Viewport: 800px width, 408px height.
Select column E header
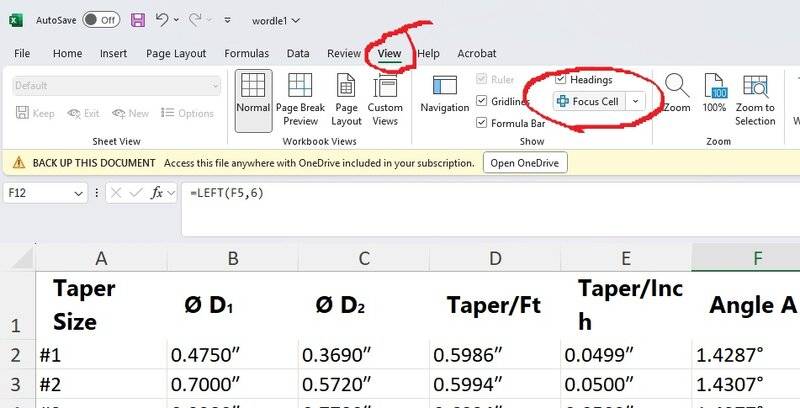tap(626, 258)
